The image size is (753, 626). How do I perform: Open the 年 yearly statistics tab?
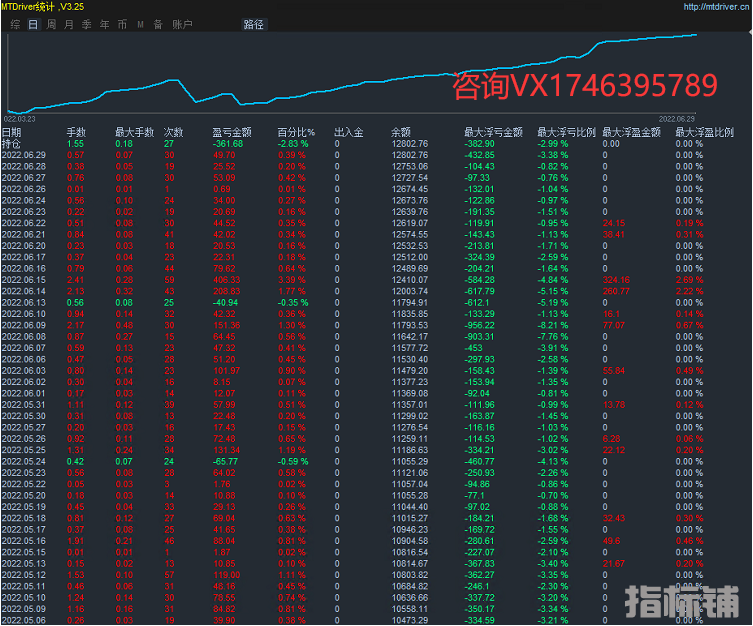pos(104,23)
